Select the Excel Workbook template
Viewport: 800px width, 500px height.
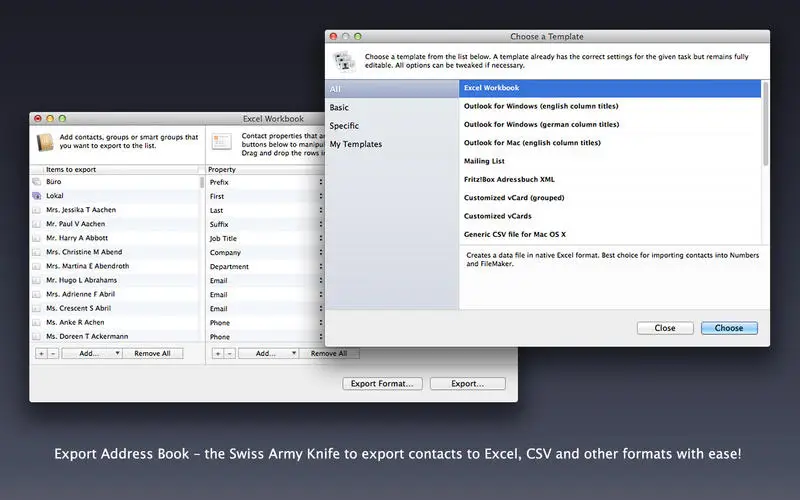(x=610, y=88)
